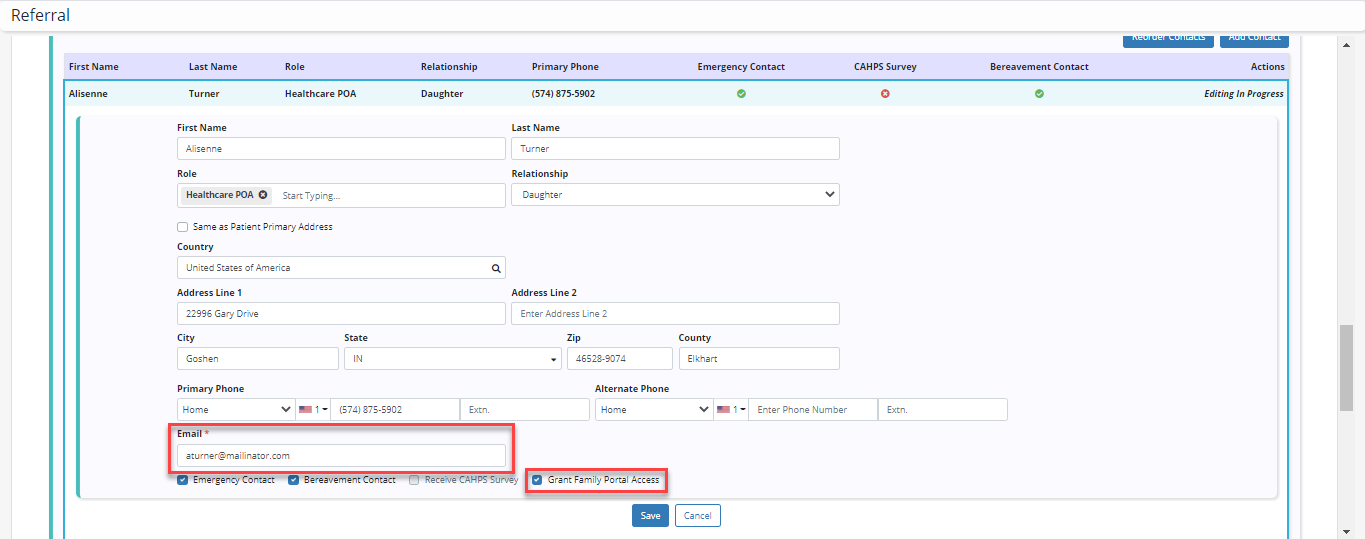
Task: Save the contact changes
Action: (x=650, y=516)
